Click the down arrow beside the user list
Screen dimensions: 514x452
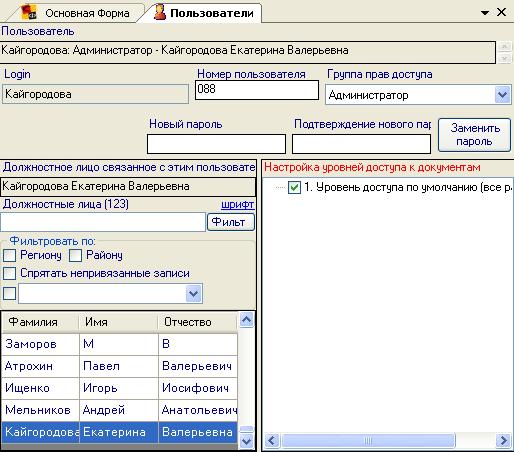[505, 58]
